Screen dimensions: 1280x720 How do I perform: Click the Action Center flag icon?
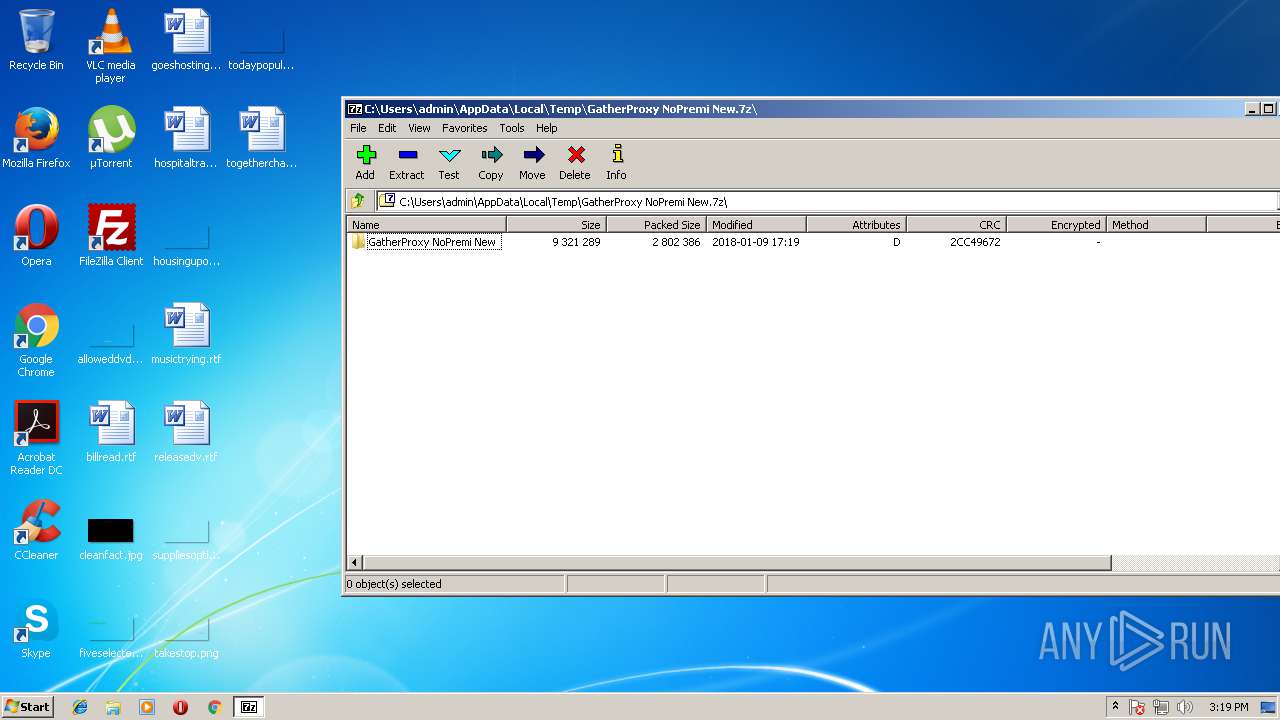pos(1137,707)
